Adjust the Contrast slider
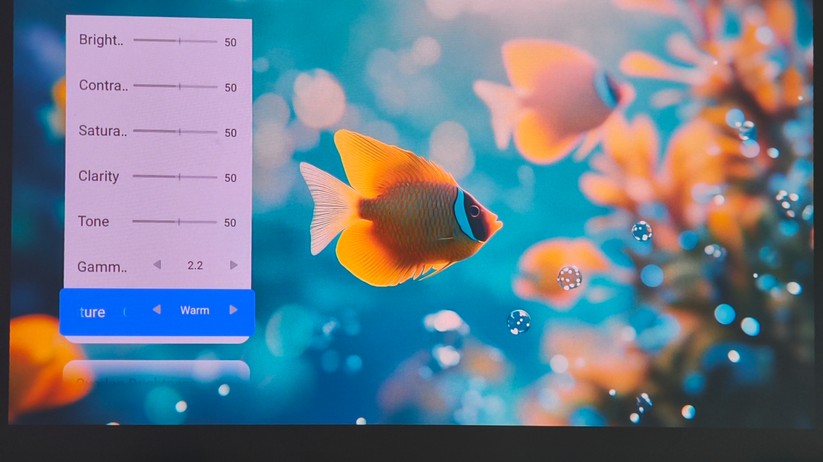Viewport: 823px width, 462px height. (175, 86)
